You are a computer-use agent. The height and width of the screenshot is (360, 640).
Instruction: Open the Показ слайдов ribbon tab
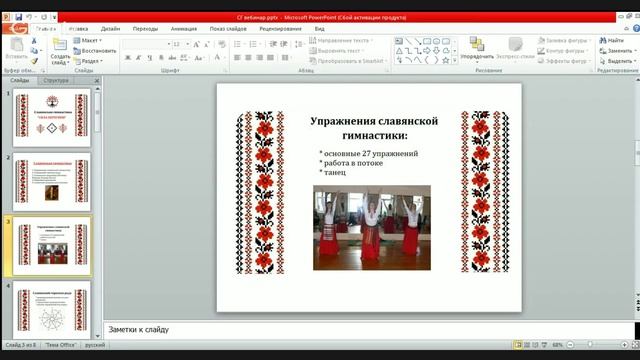point(228,29)
